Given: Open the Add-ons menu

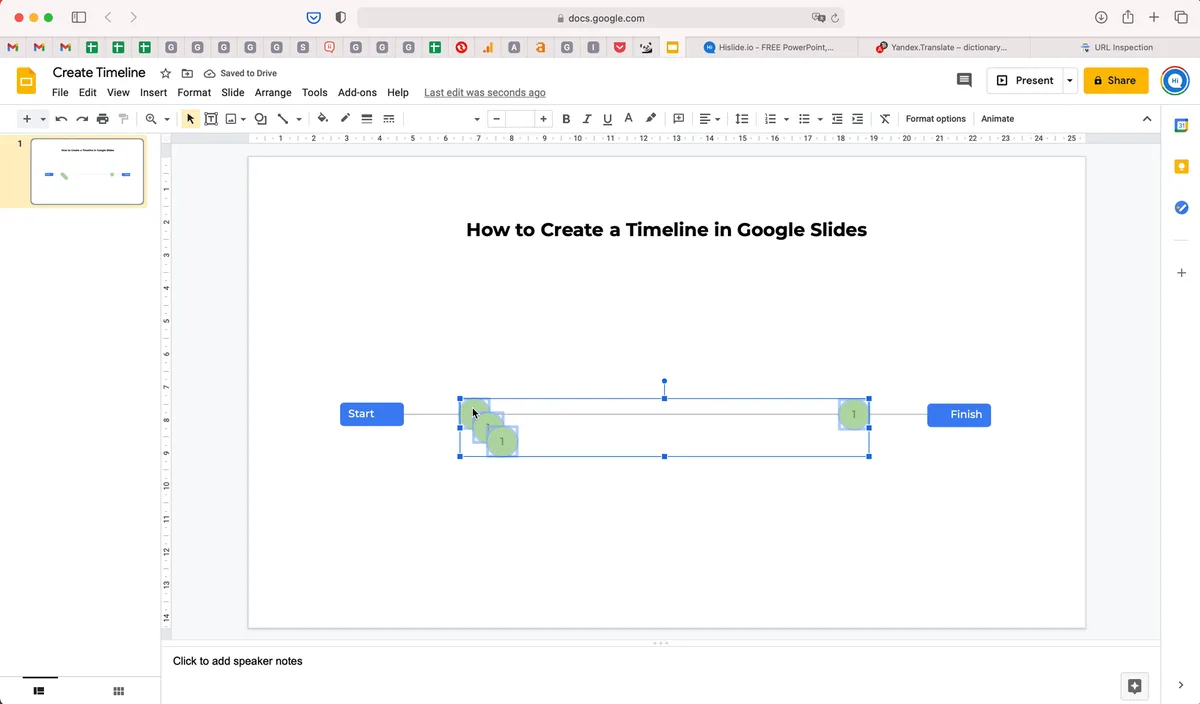Looking at the screenshot, I should [x=357, y=92].
